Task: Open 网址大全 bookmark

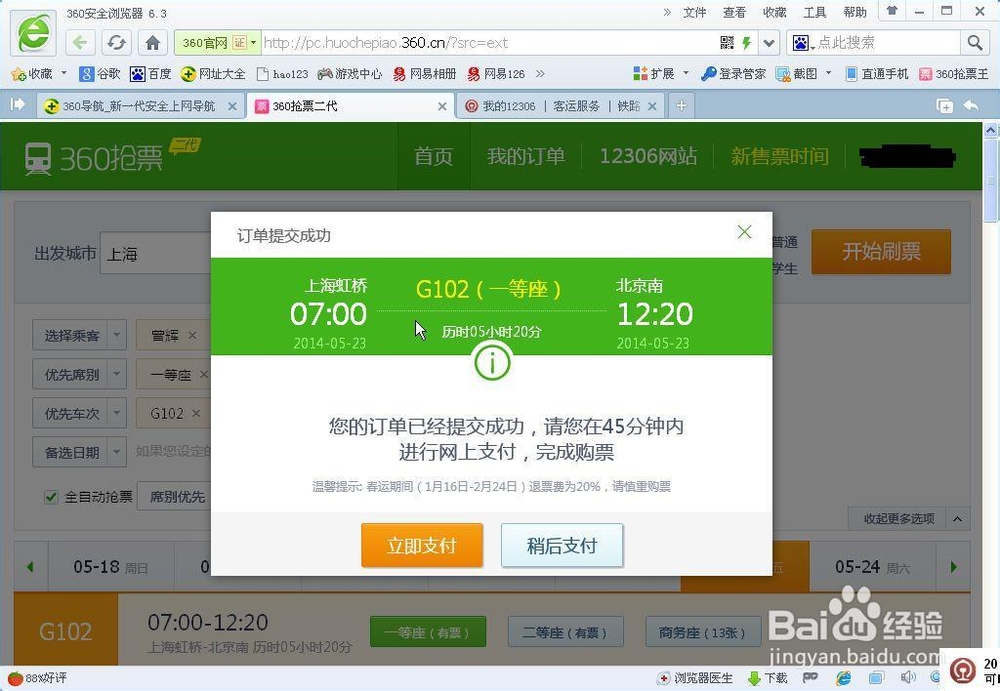Action: 213,74
